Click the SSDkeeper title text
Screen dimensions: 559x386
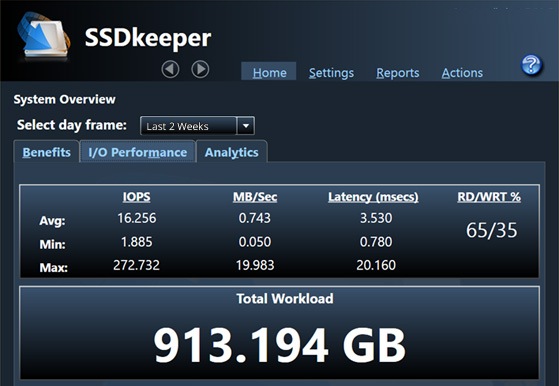(148, 38)
